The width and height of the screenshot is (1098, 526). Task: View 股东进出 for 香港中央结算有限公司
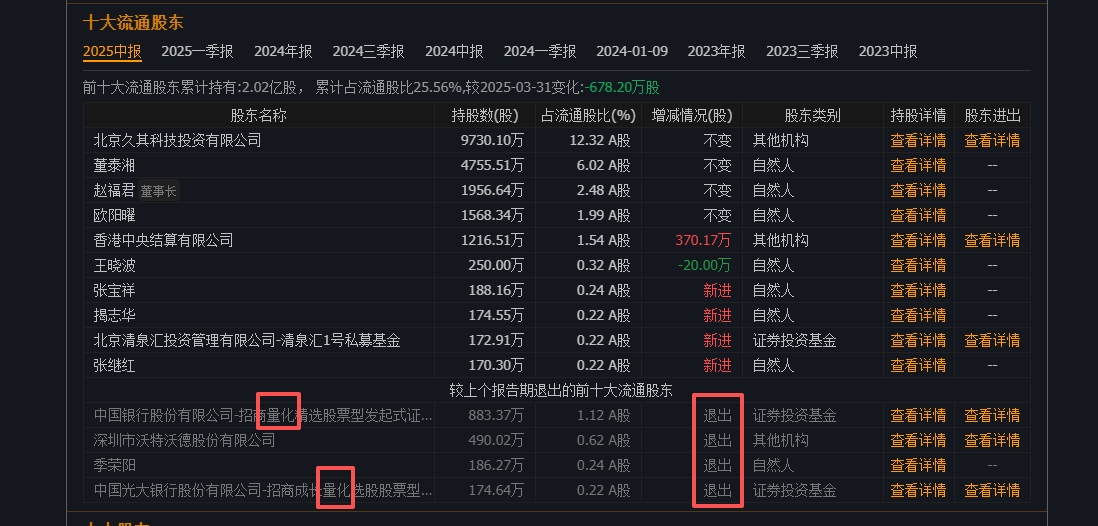tap(992, 240)
